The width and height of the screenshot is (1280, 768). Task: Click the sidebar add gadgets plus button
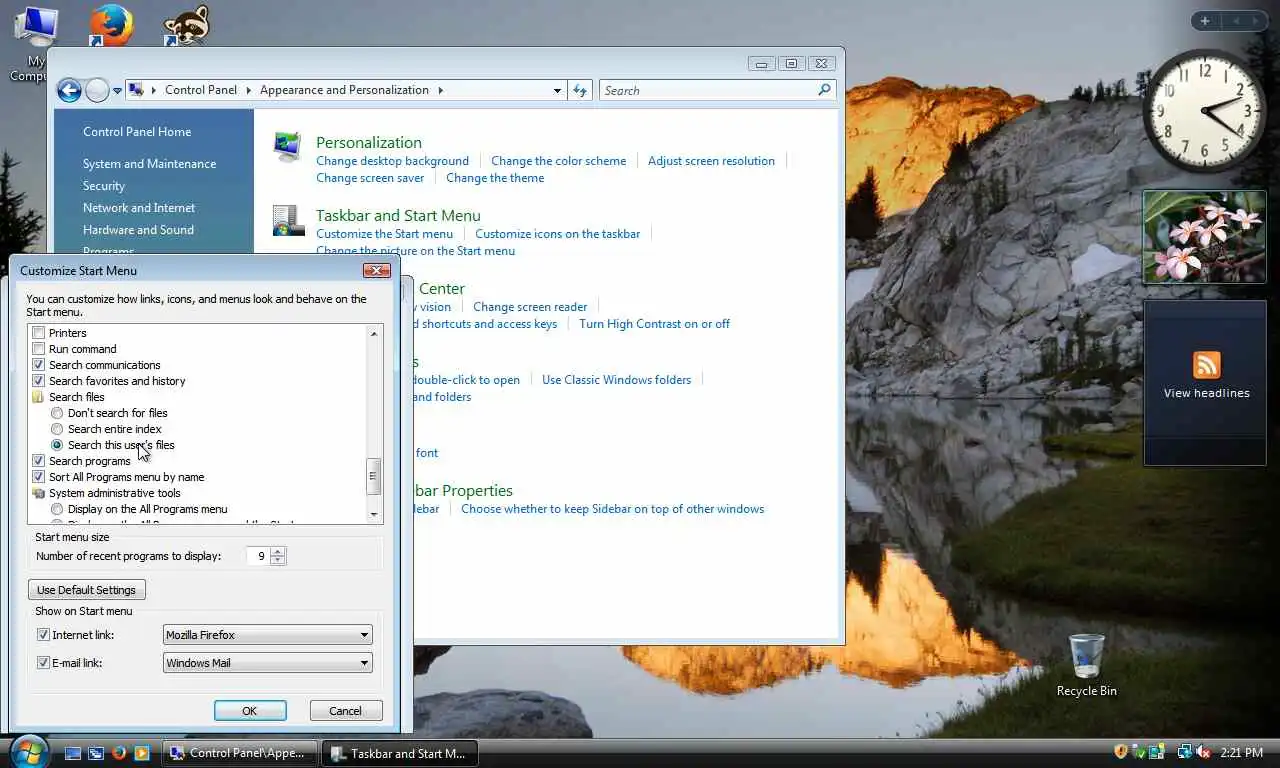click(x=1205, y=21)
